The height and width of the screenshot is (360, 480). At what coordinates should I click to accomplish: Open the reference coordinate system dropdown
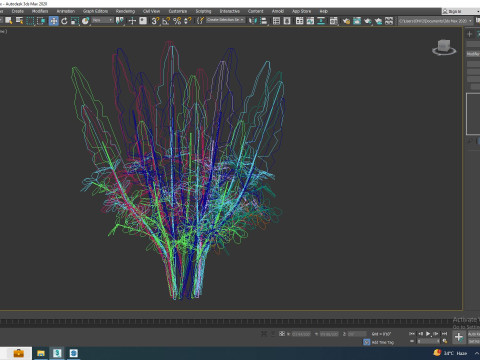(103, 21)
